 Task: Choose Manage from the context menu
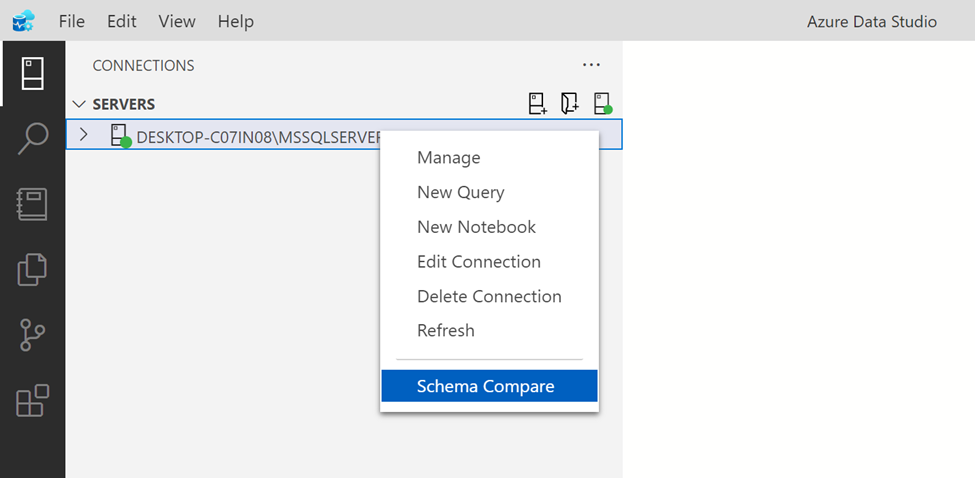coord(448,158)
